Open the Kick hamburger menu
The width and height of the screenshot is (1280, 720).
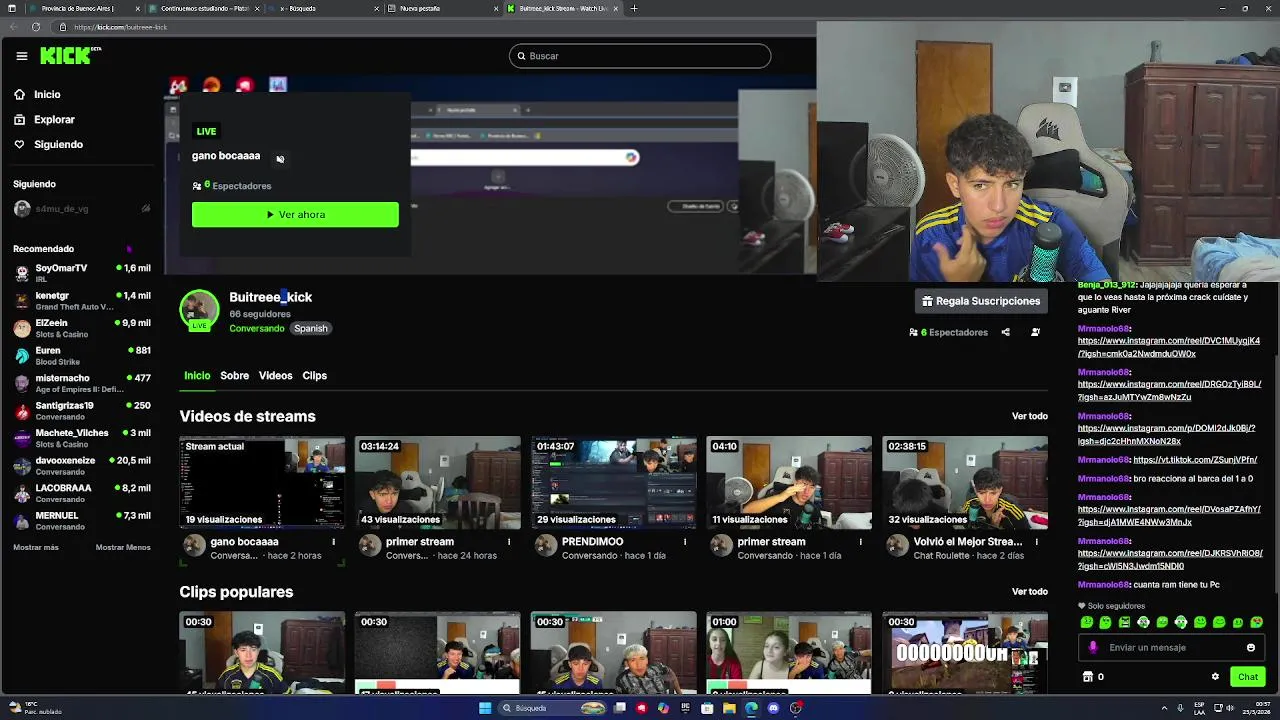[x=21, y=56]
